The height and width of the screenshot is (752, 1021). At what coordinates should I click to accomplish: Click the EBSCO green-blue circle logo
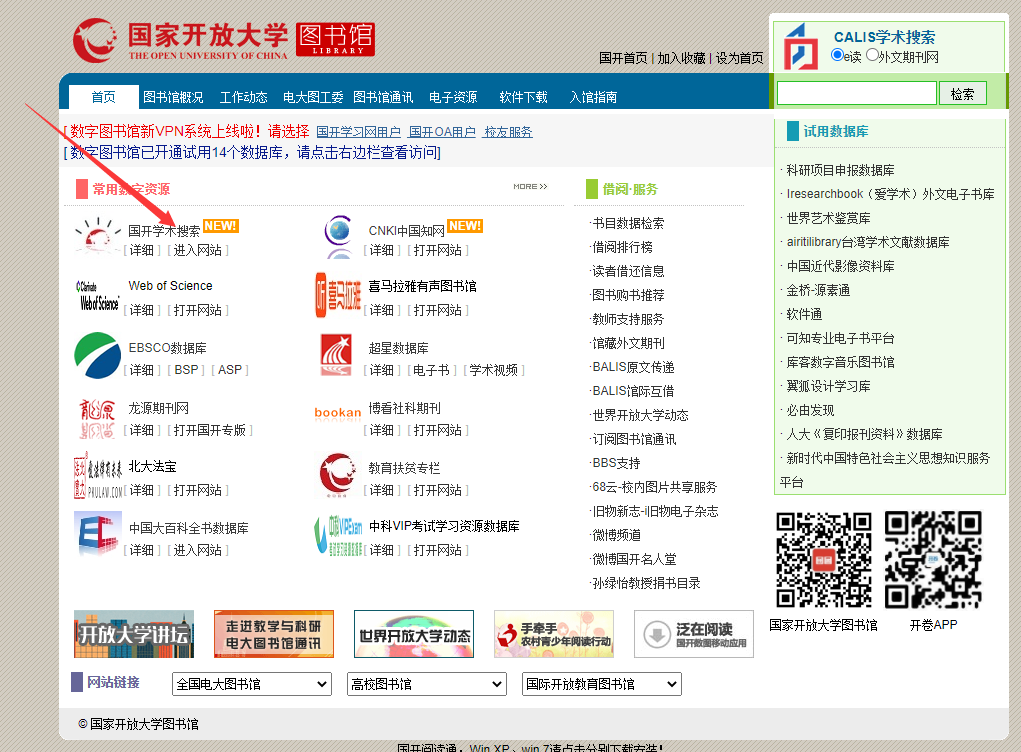tap(98, 355)
